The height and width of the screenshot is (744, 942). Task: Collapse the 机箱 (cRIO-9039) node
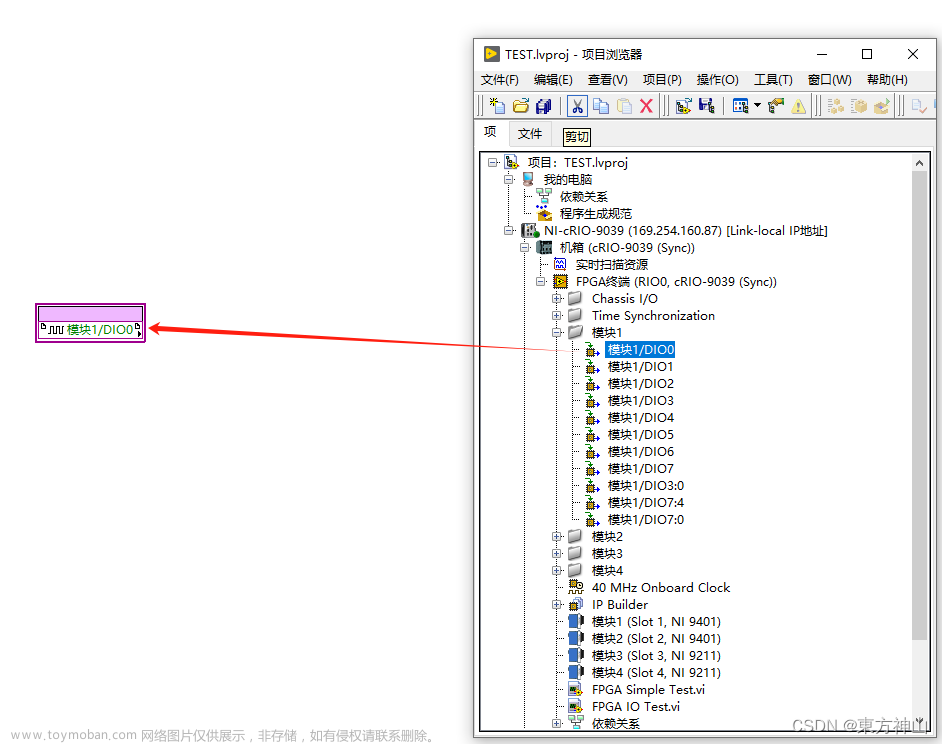point(525,247)
